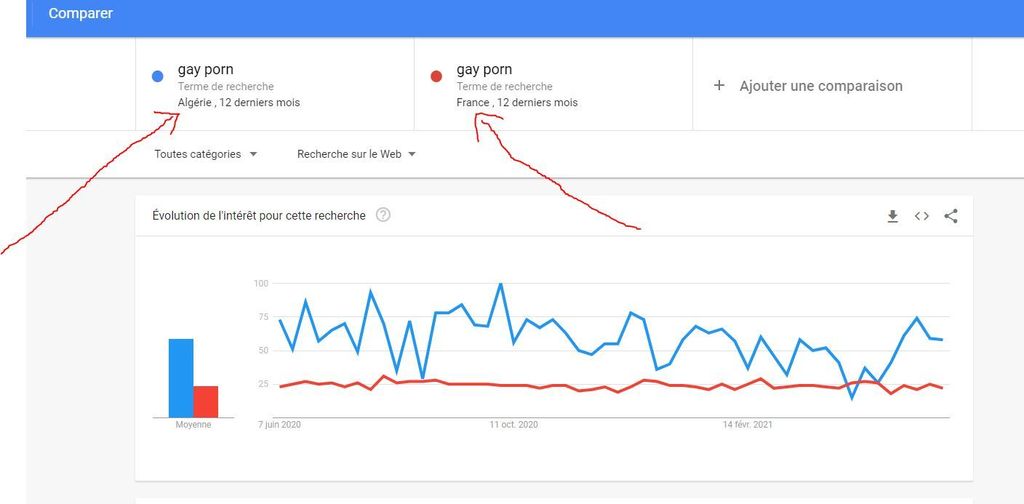The image size is (1024, 504).
Task: Click the red average bar above Moyenne
Action: point(206,401)
